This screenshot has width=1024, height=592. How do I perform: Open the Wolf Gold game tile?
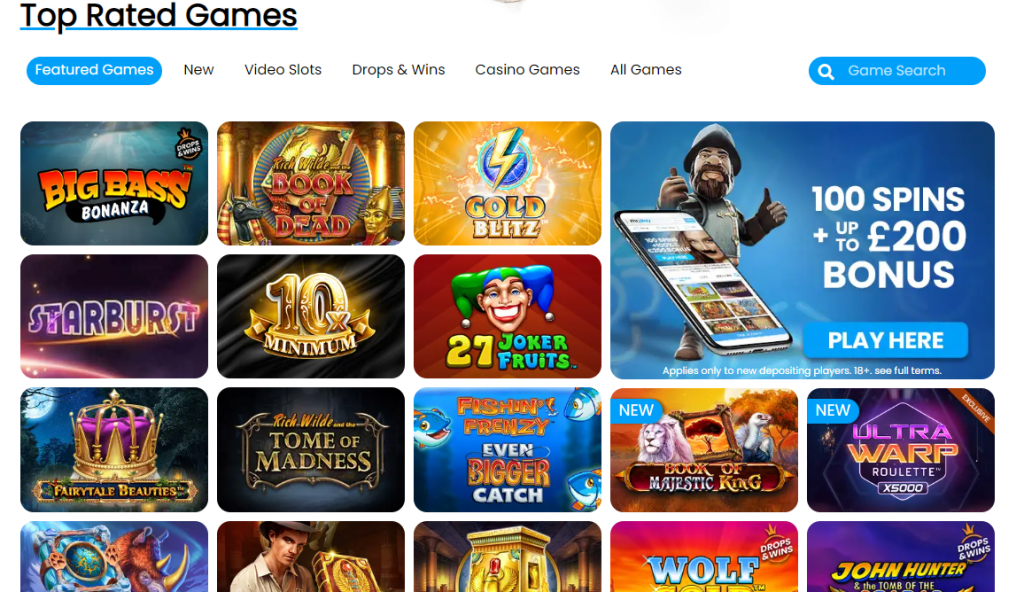[x=704, y=557]
